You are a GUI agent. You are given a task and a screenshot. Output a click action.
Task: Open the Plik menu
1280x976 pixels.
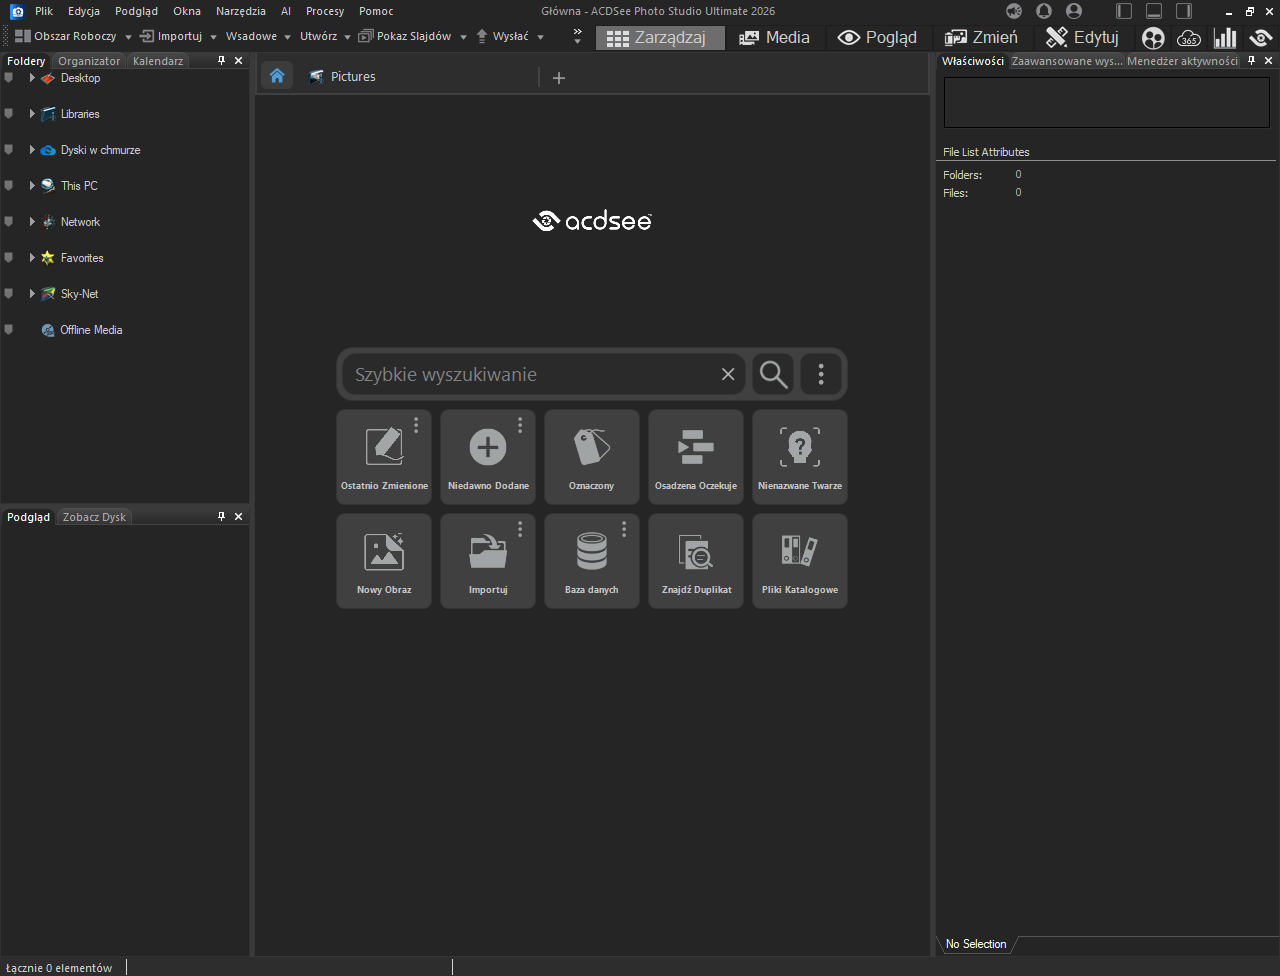tap(44, 11)
